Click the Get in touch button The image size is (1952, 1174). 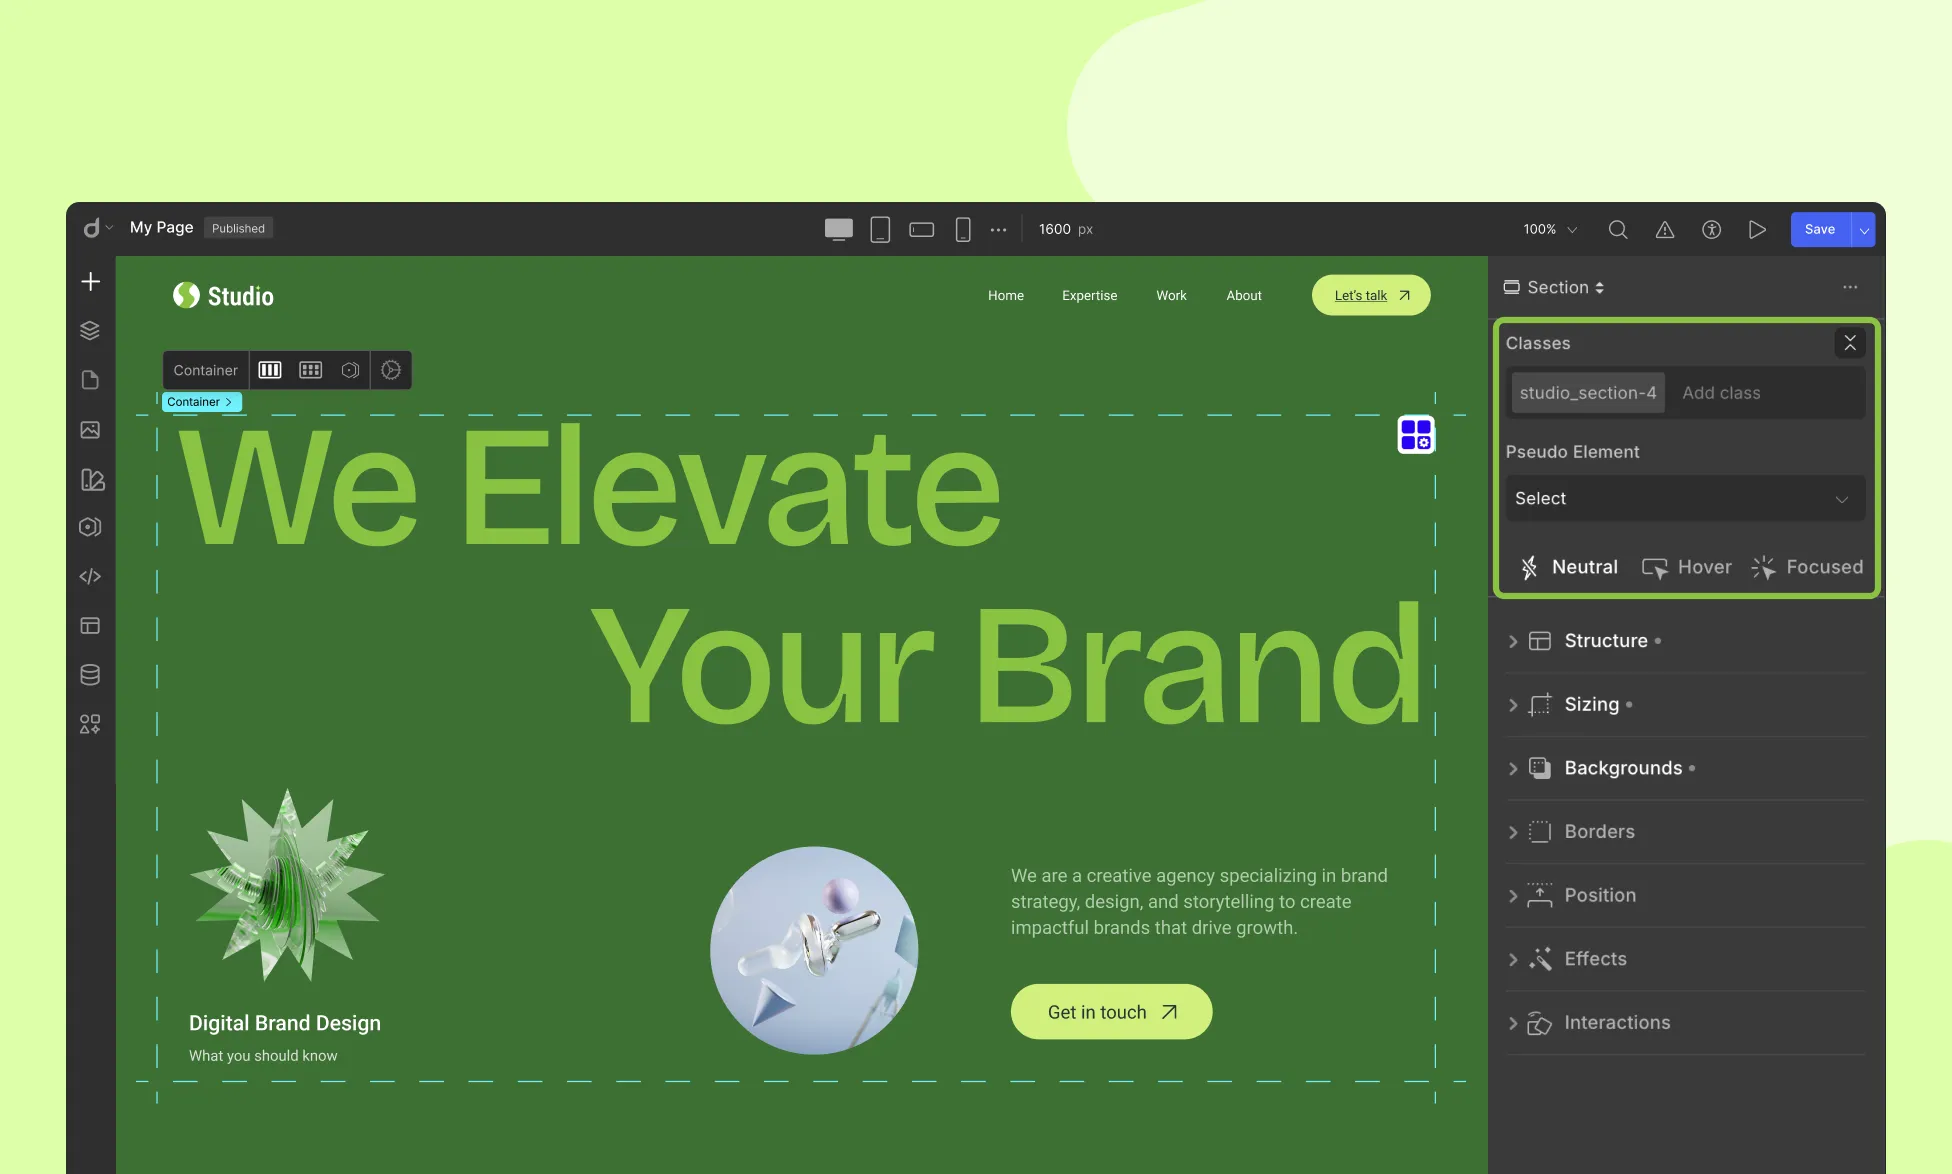click(x=1111, y=1012)
